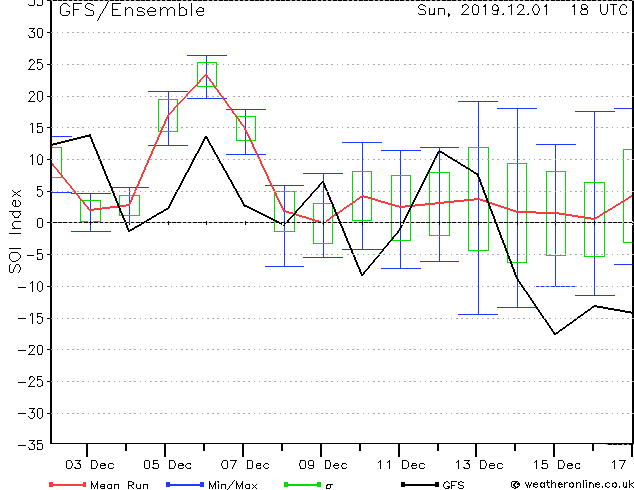Click the bottom whisker cap on 13 Dec
634x490 pixels.
pos(478,315)
